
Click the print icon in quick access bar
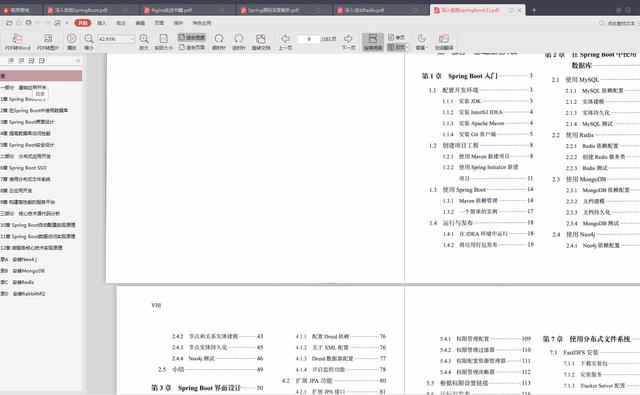(x=29, y=23)
